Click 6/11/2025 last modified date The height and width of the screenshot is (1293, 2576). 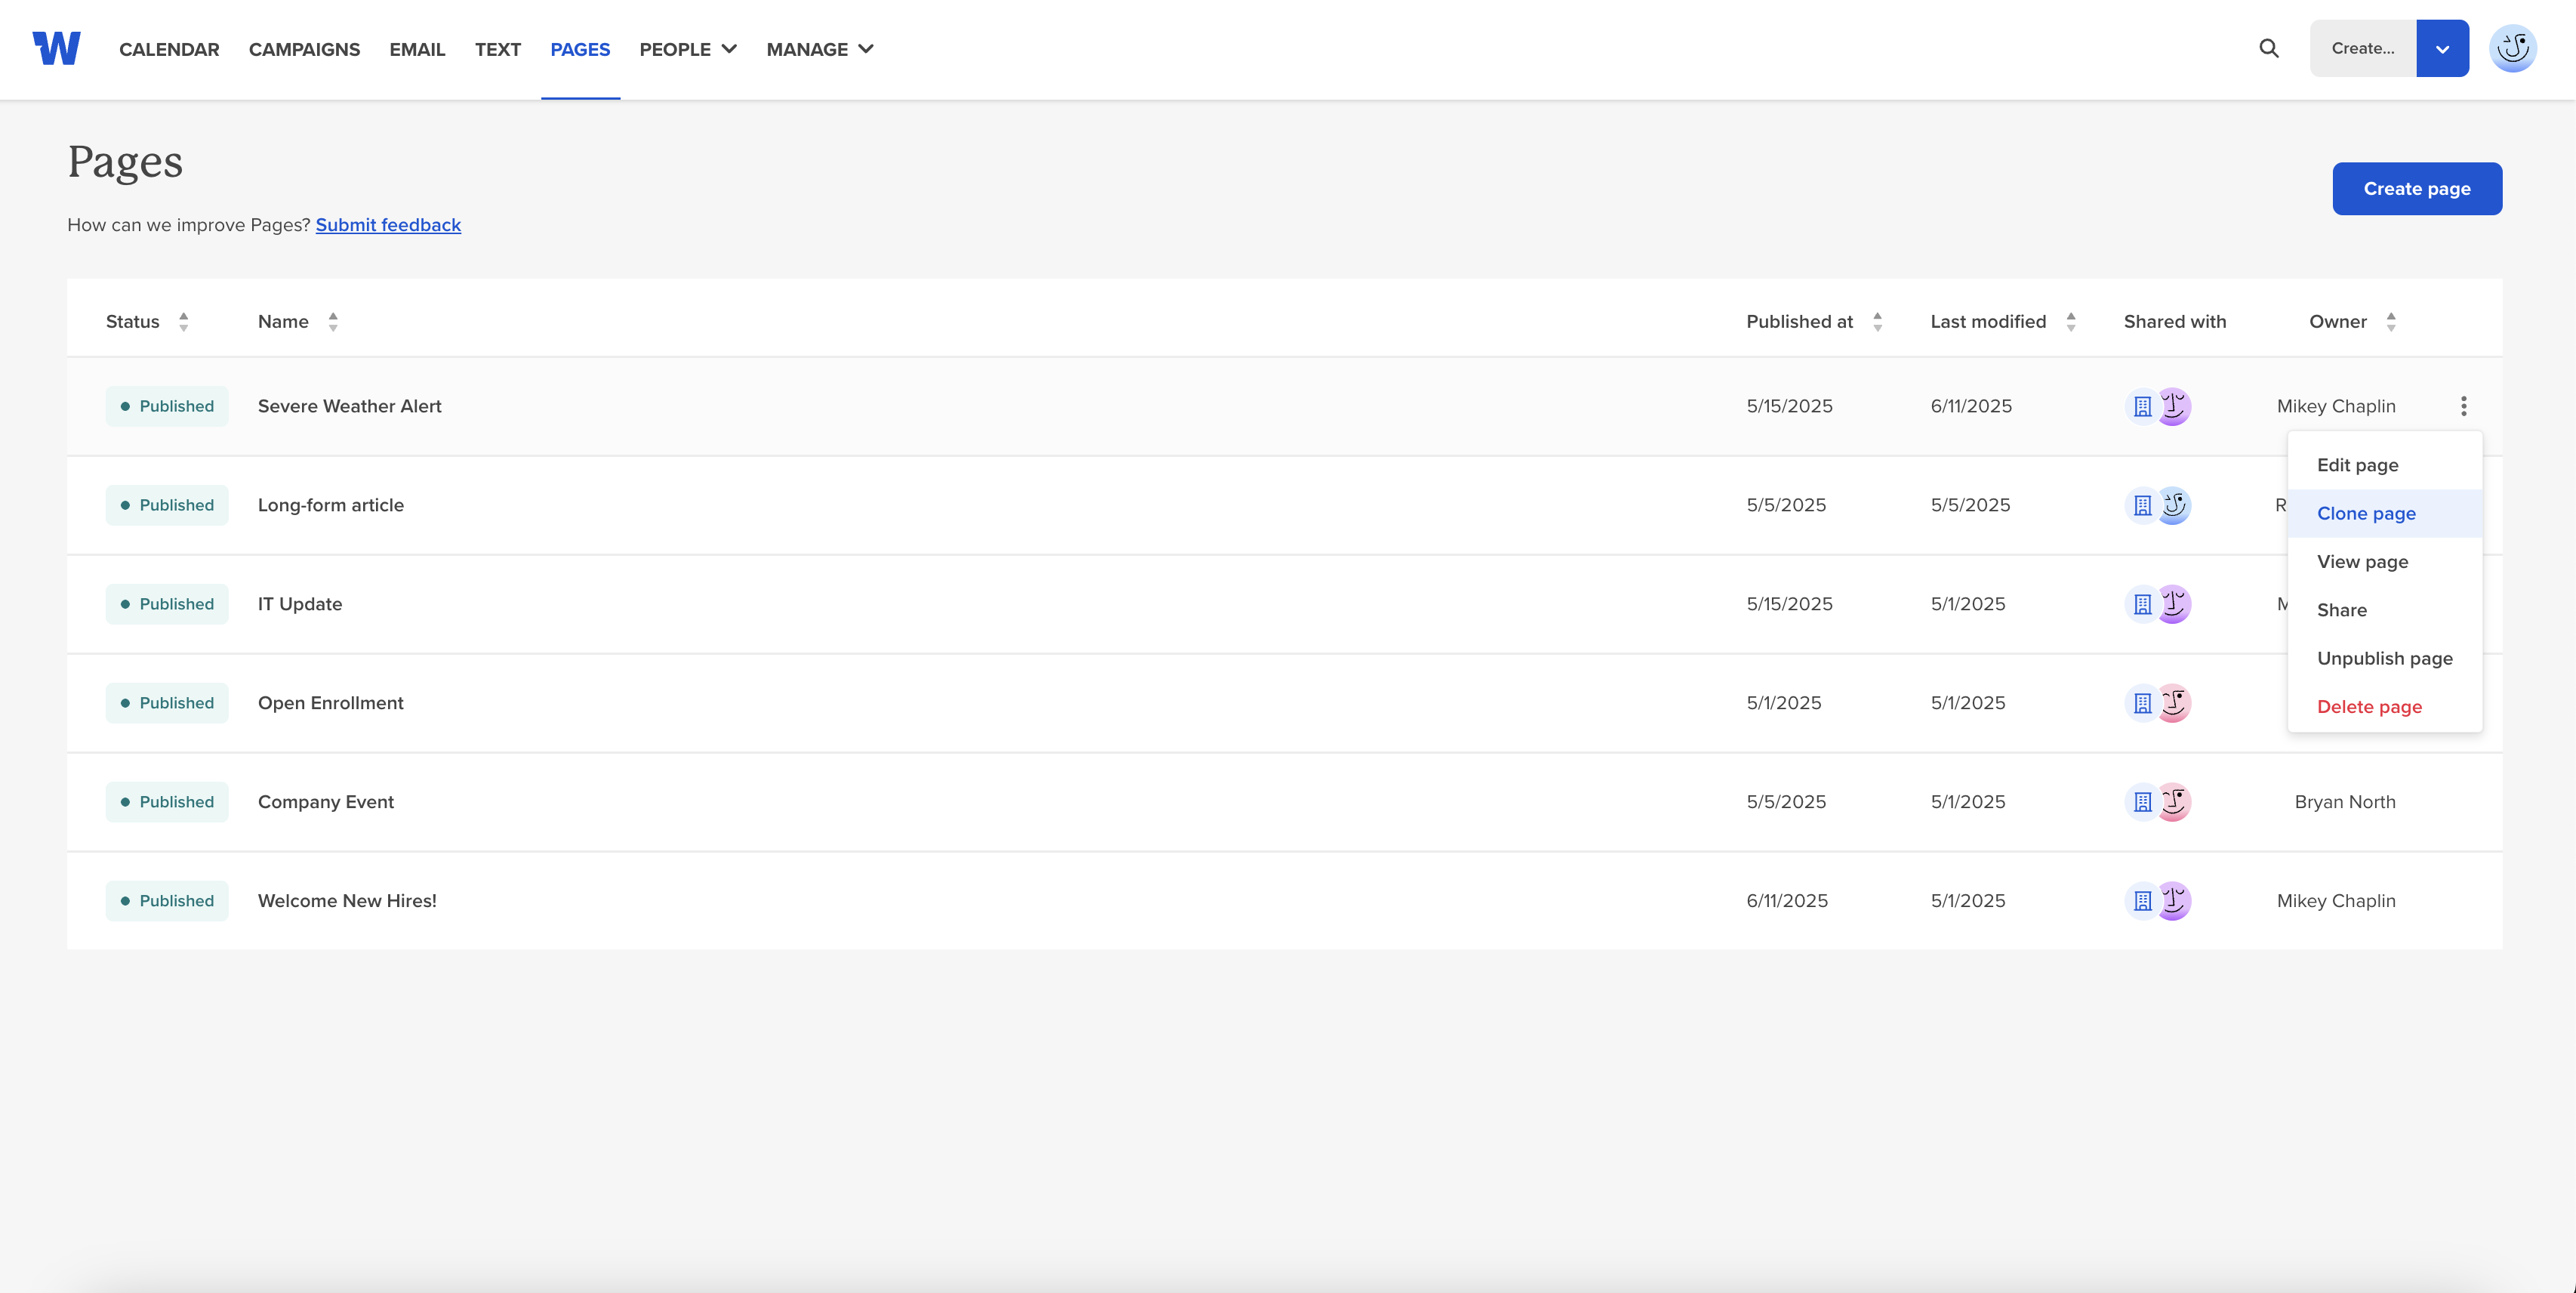[x=1971, y=406]
